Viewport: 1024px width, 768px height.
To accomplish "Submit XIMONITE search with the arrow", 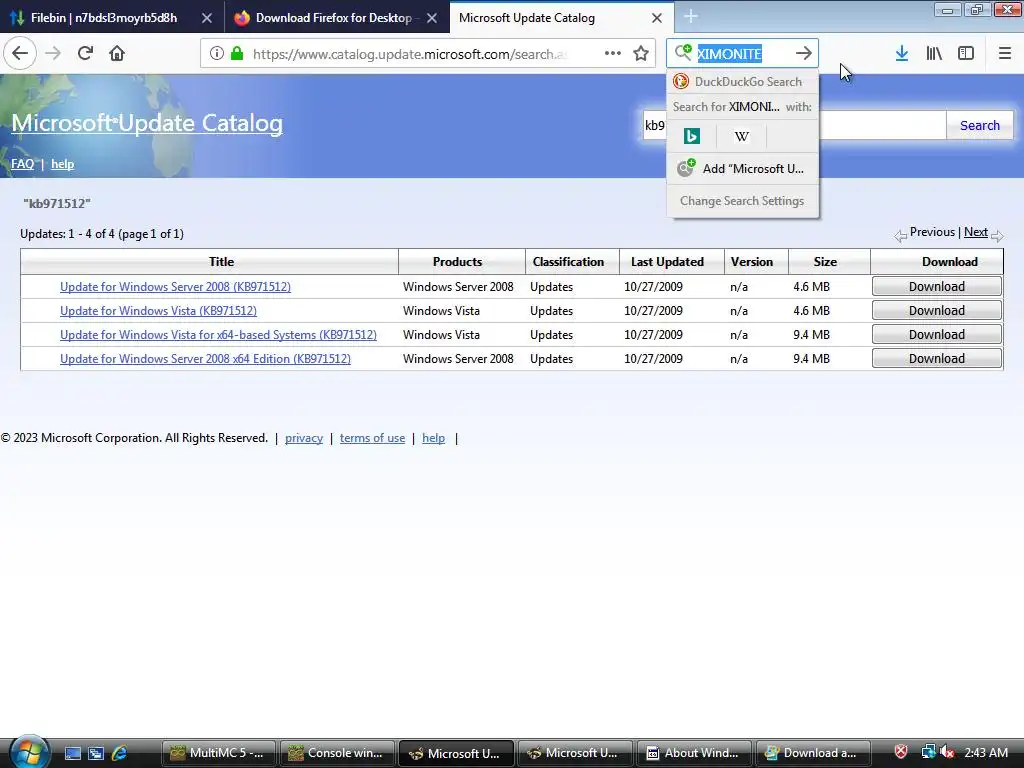I will click(x=804, y=54).
